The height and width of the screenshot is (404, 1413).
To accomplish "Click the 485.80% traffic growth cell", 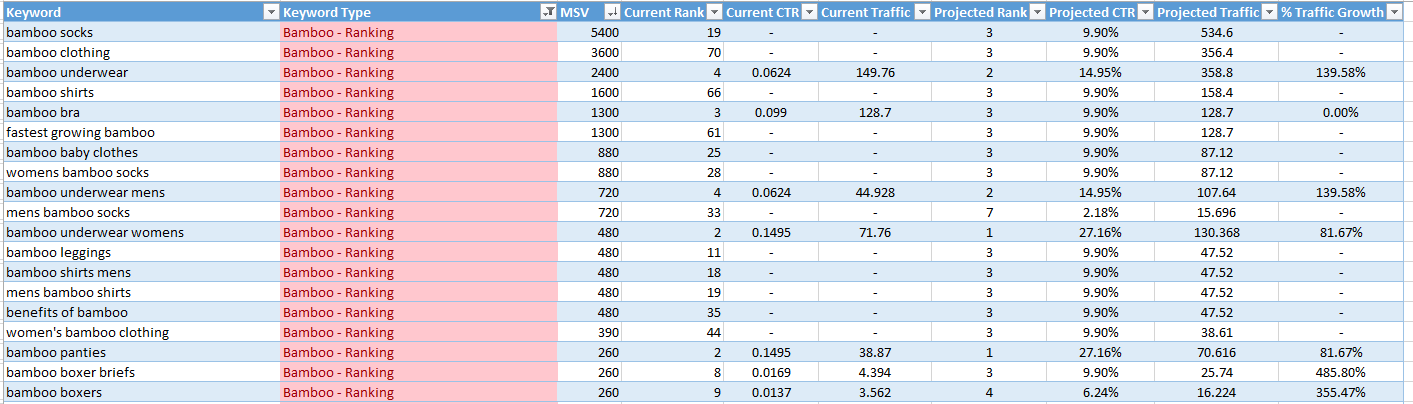I will point(1340,372).
